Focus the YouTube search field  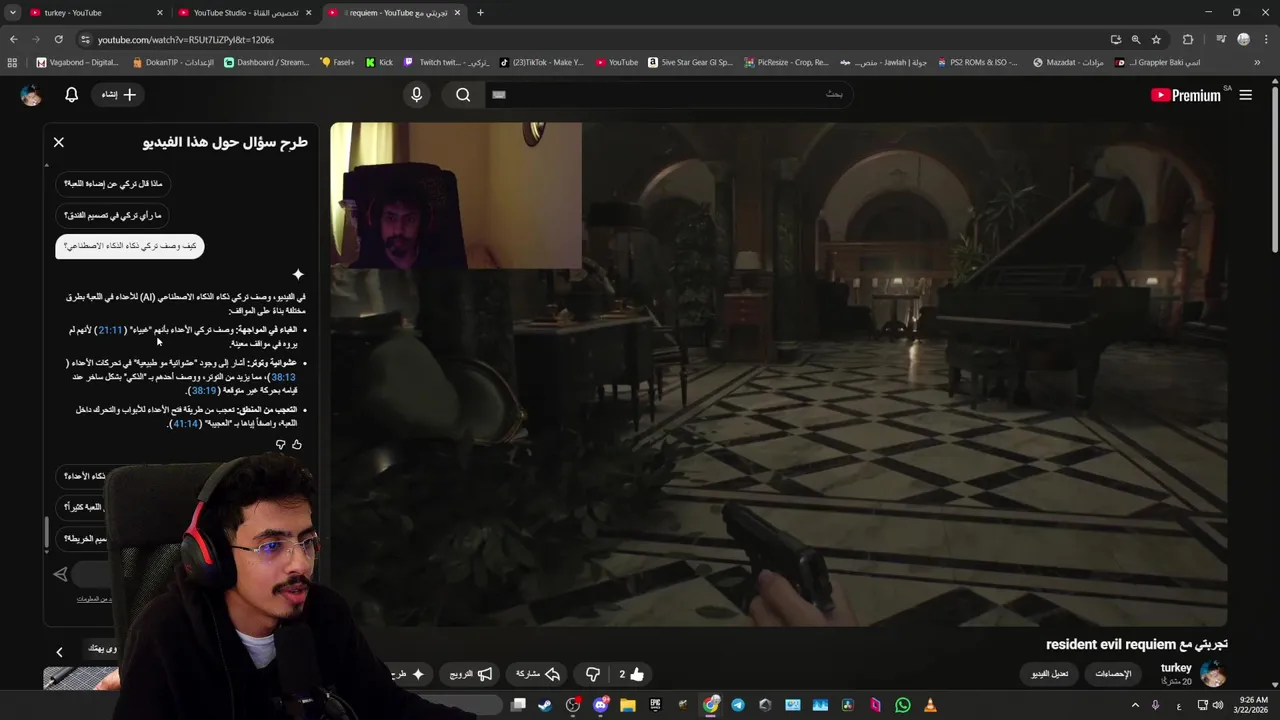click(x=668, y=94)
